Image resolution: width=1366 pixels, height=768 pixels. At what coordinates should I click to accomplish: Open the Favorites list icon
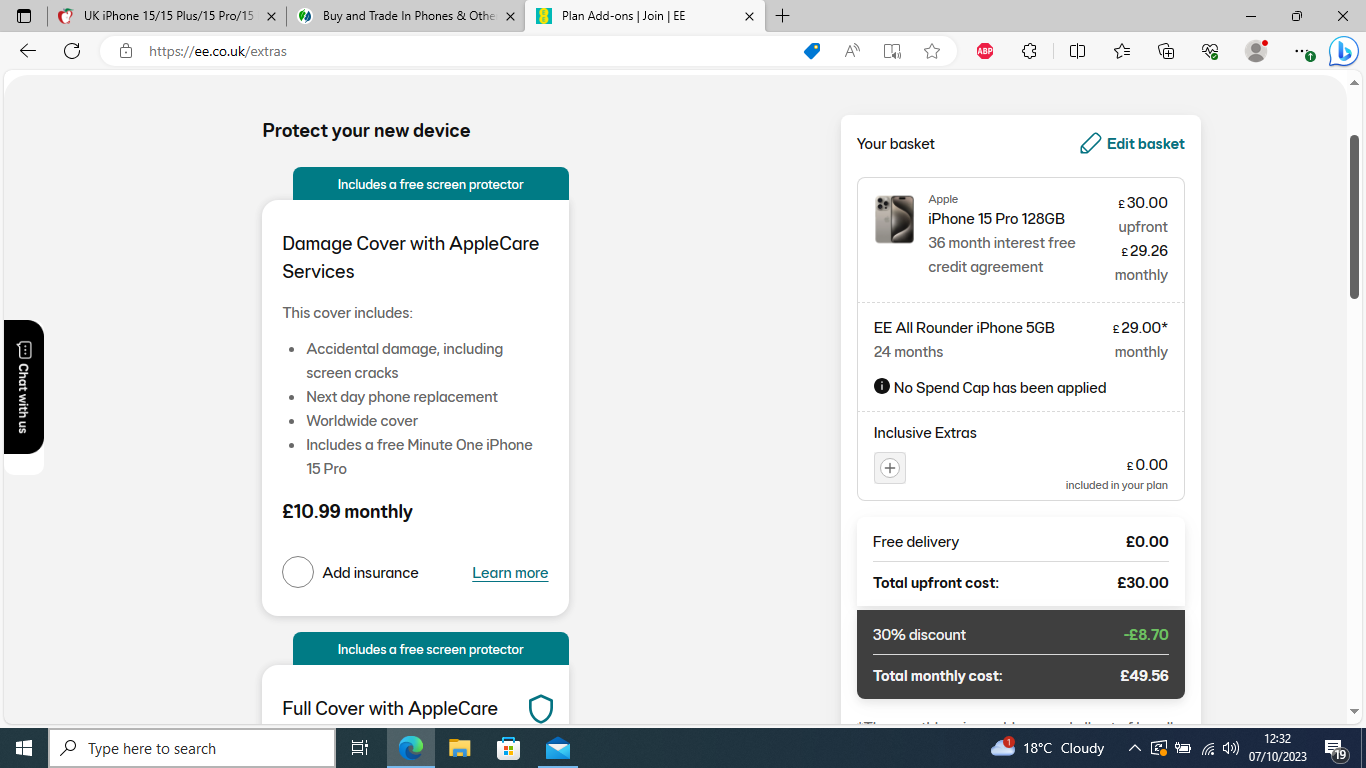(1122, 51)
